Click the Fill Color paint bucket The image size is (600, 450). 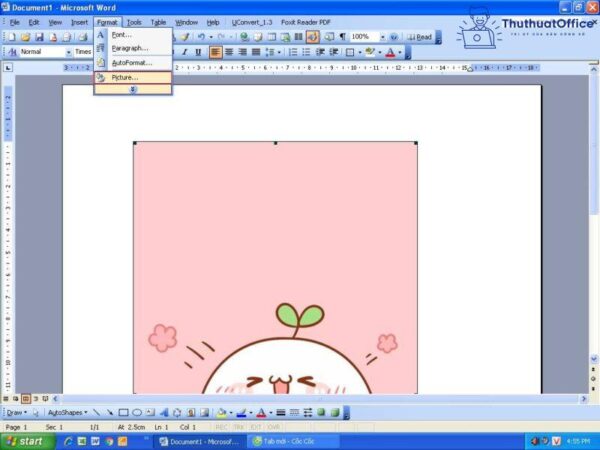tap(222, 412)
